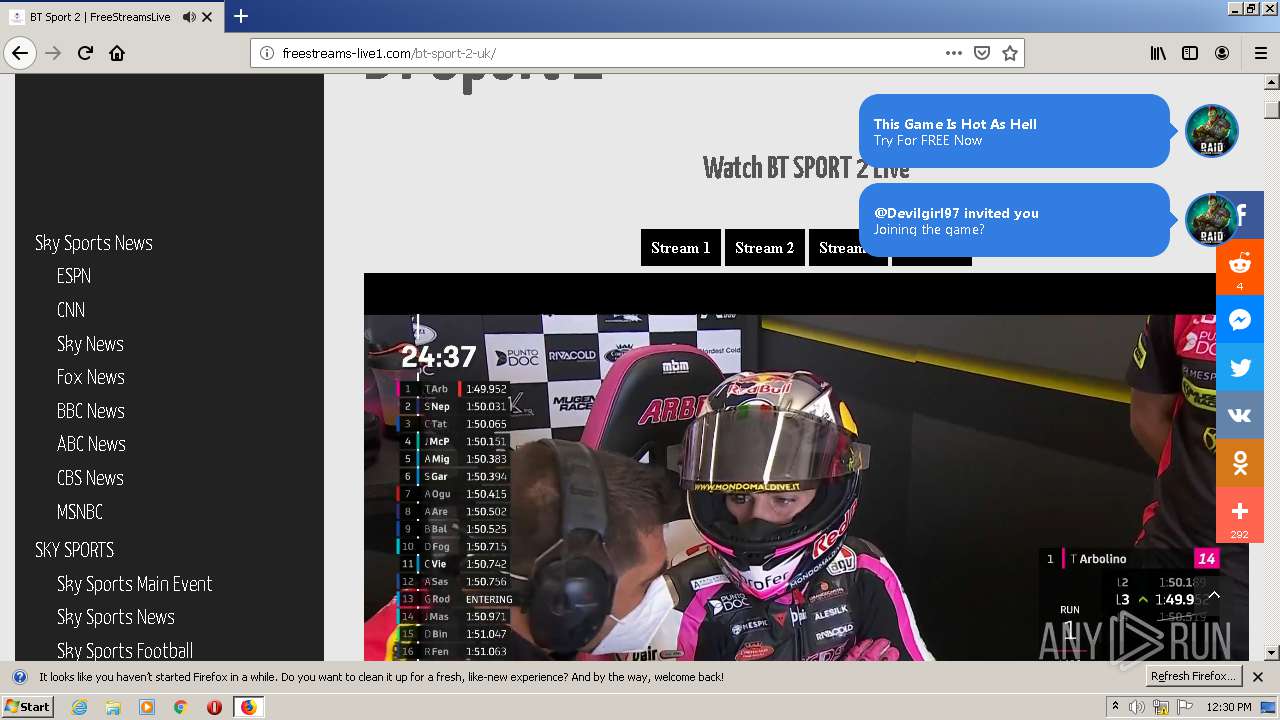This screenshot has height=720, width=1280.
Task: Open ABC News channel link
Action: [91, 444]
